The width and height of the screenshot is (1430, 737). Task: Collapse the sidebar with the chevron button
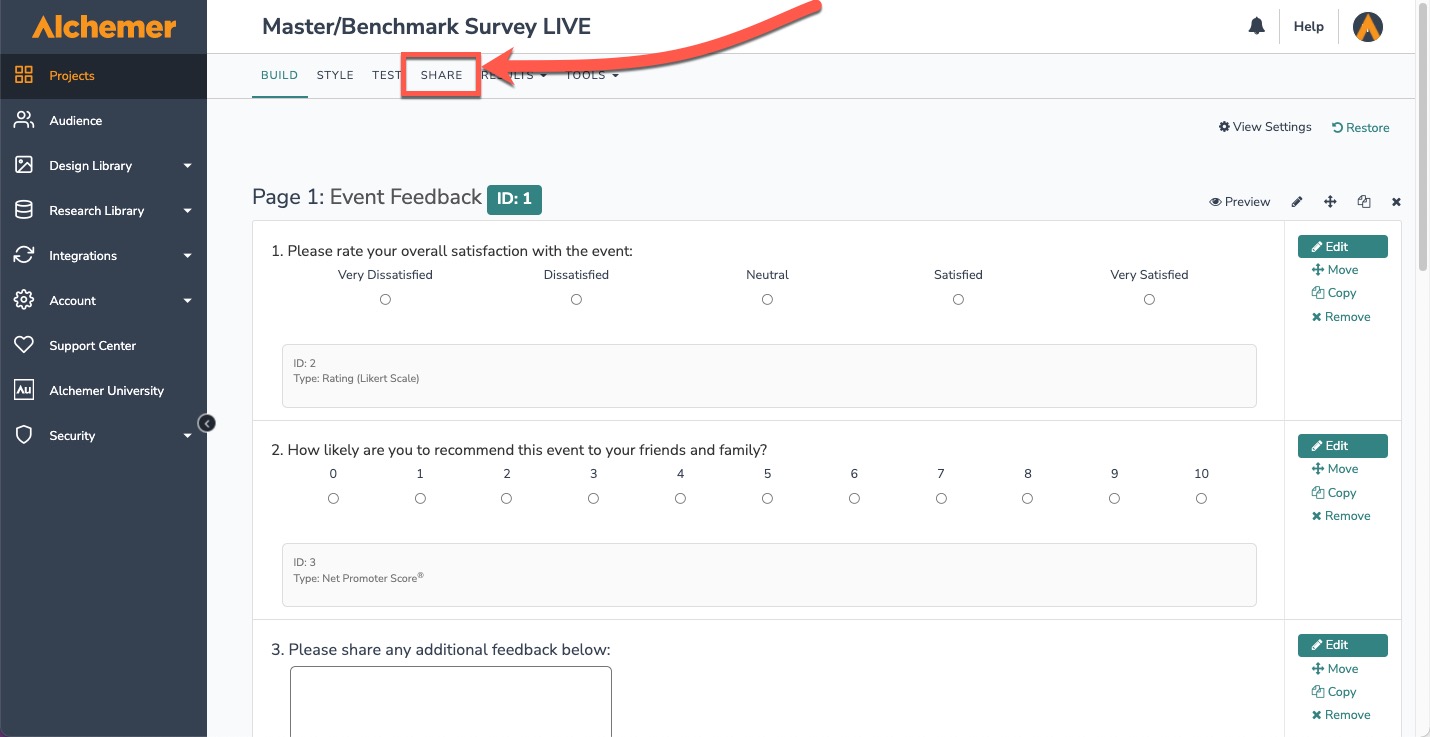tap(207, 423)
